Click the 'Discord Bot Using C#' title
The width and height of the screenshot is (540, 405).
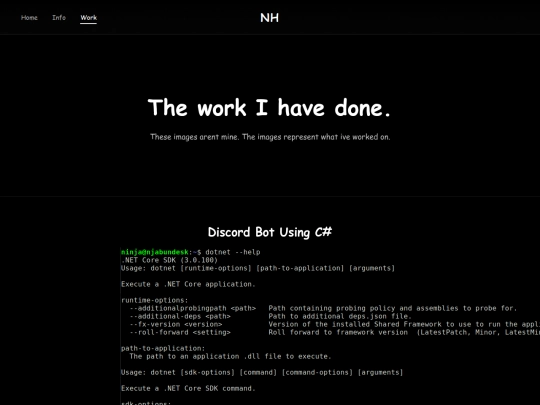270,232
